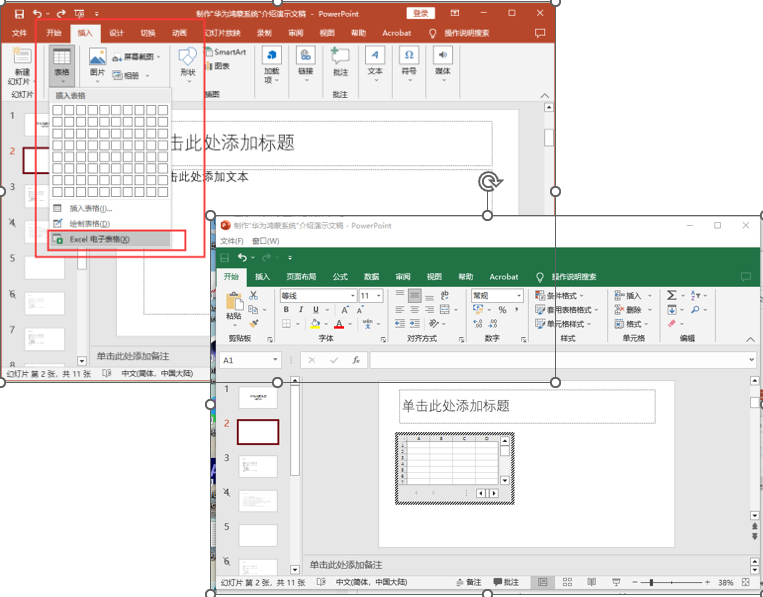The height and width of the screenshot is (597, 763).
Task: Open the font name dropdown showing 等线
Action: pos(352,296)
